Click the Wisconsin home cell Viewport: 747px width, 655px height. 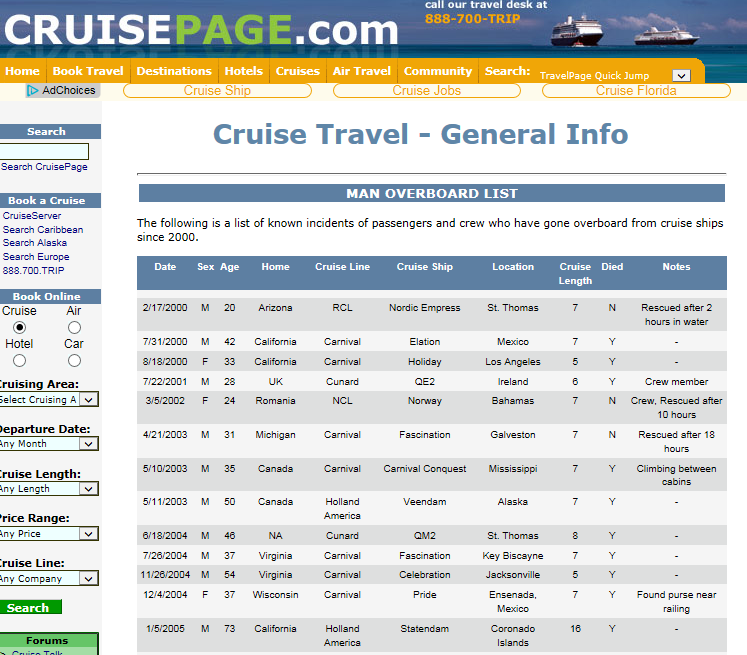point(275,595)
